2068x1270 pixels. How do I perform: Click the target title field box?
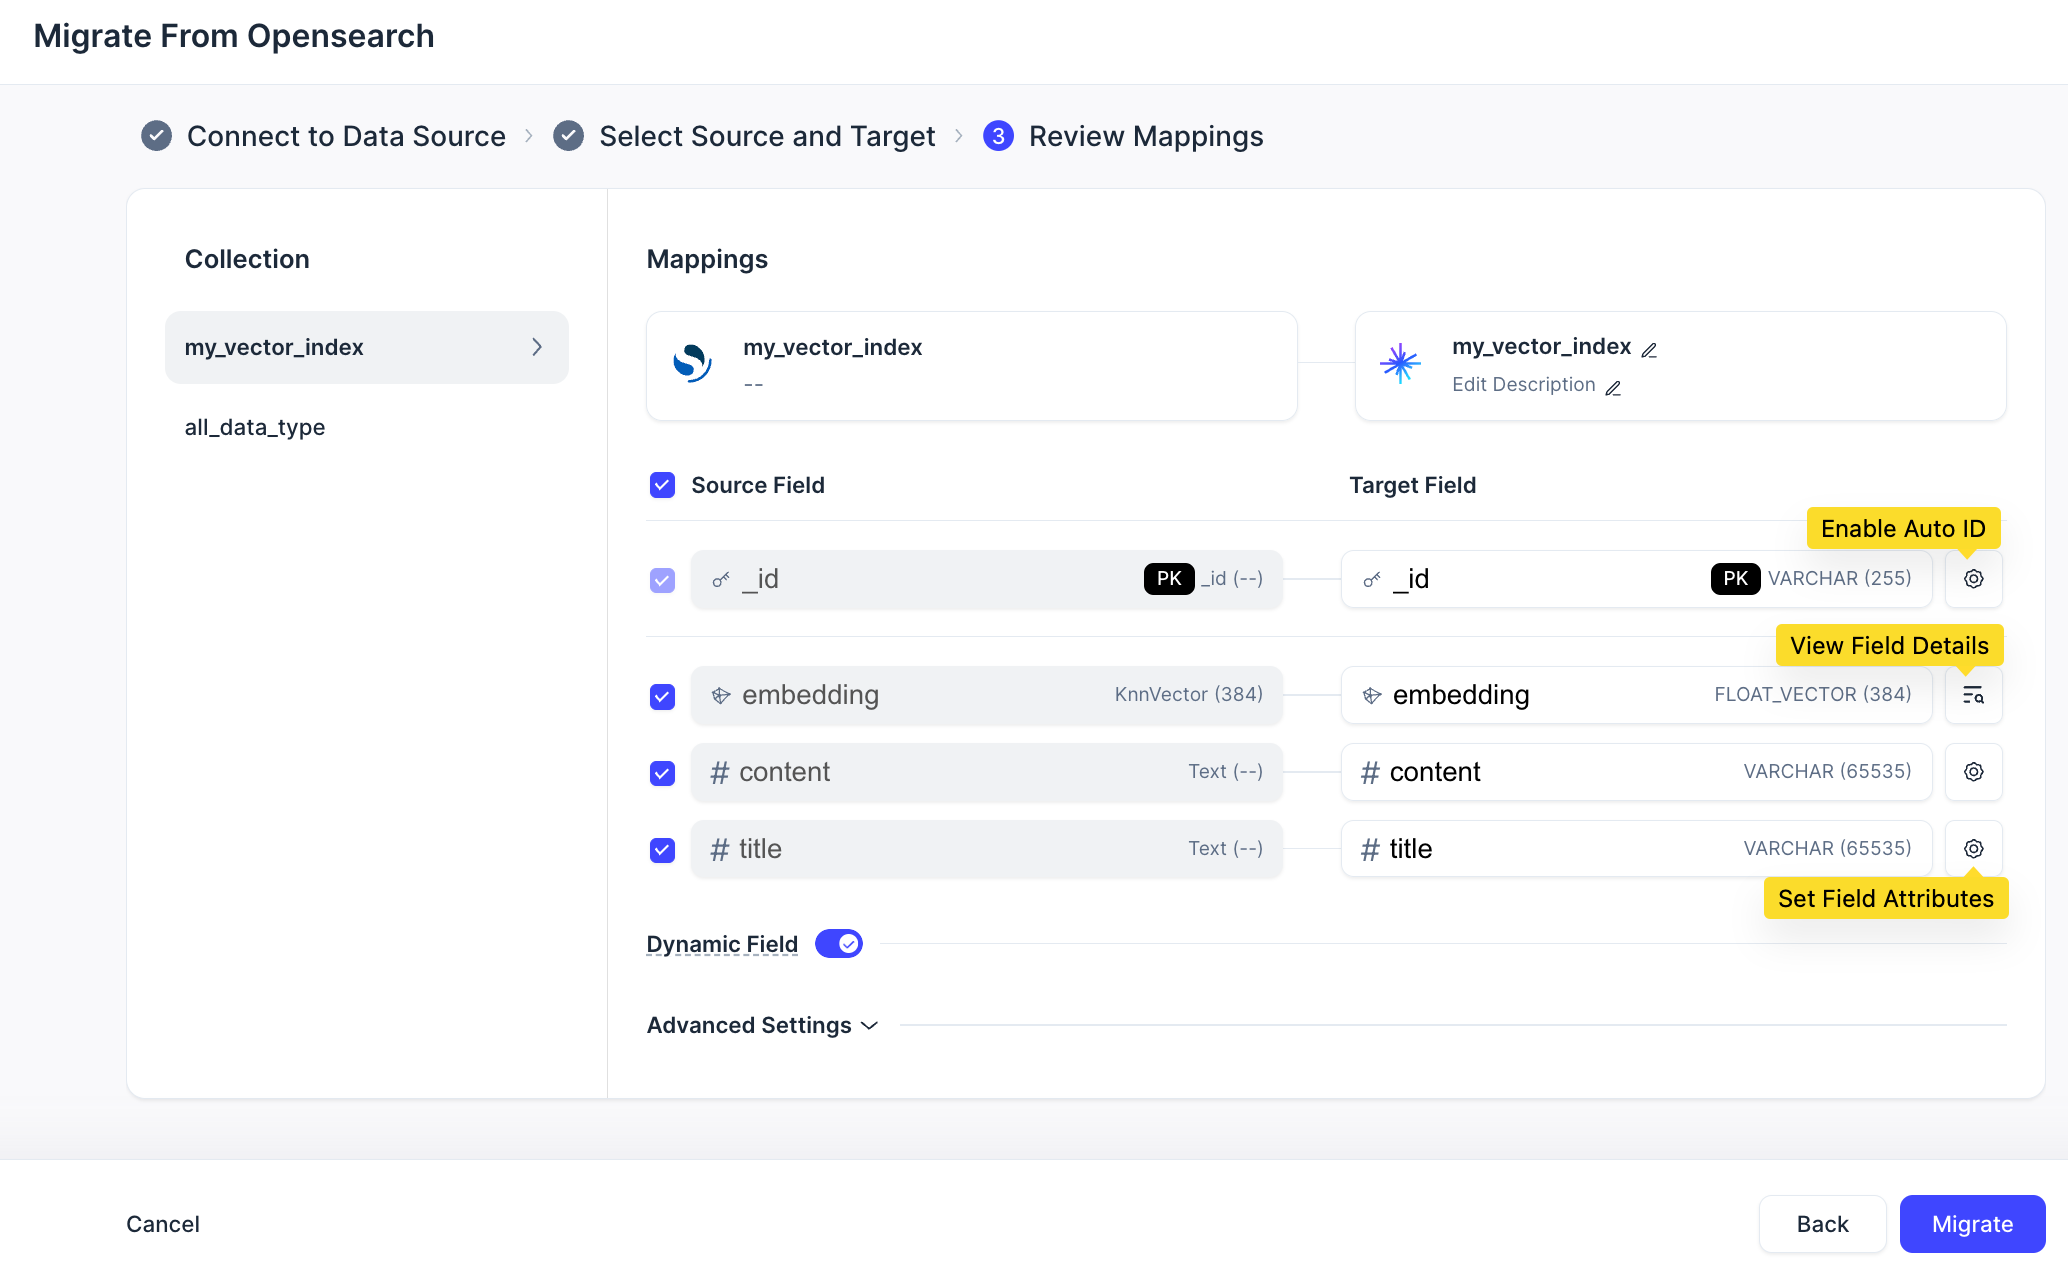coord(1636,849)
